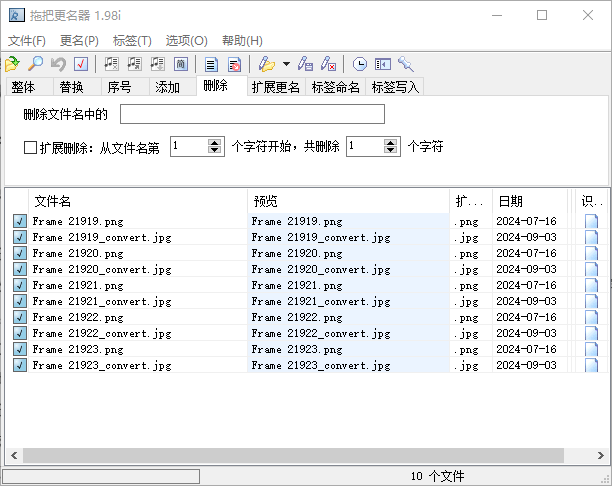Decrease the start character position spinner
612x486 pixels.
214,151
